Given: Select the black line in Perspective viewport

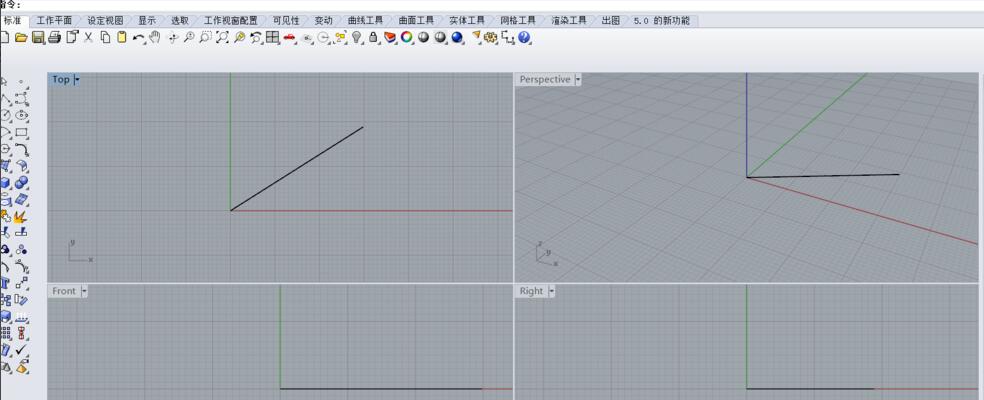Looking at the screenshot, I should (x=823, y=176).
